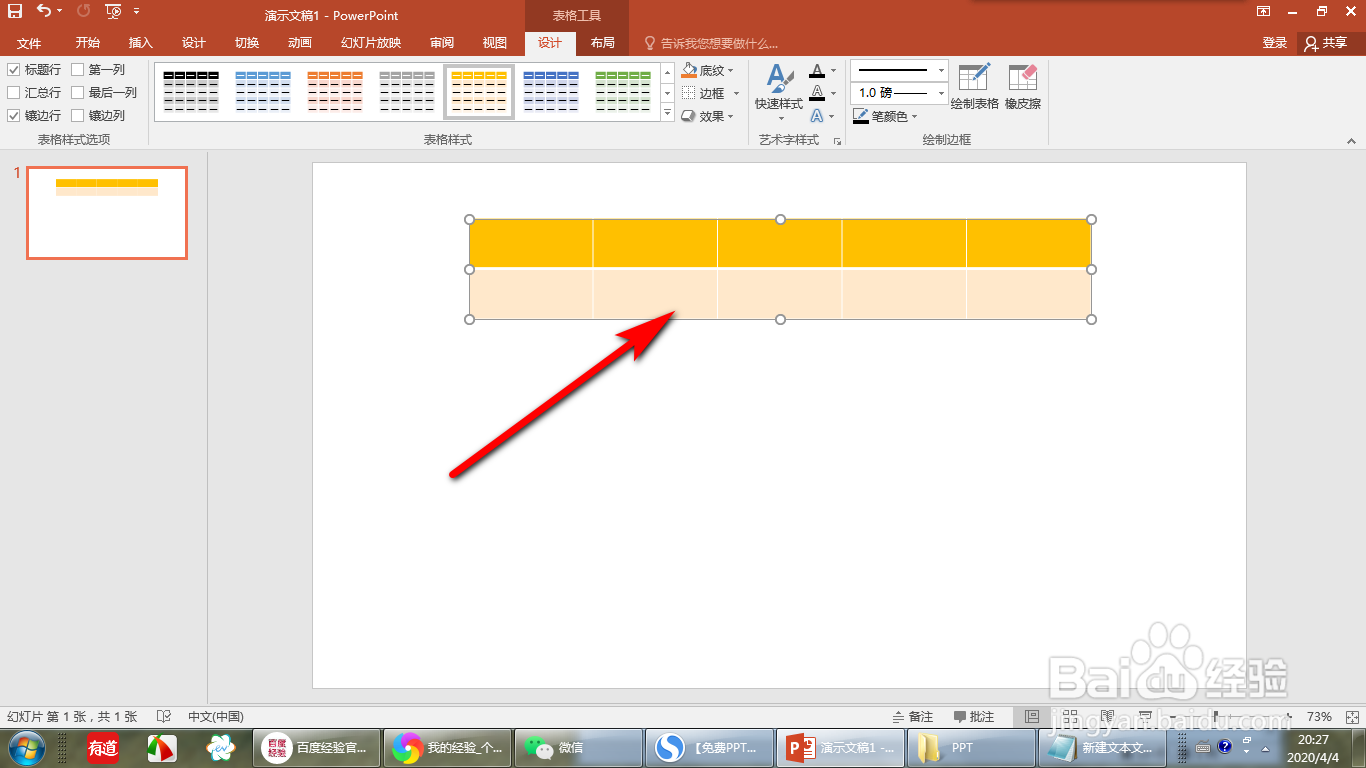Switch to the 审阅 review tab

tap(442, 43)
